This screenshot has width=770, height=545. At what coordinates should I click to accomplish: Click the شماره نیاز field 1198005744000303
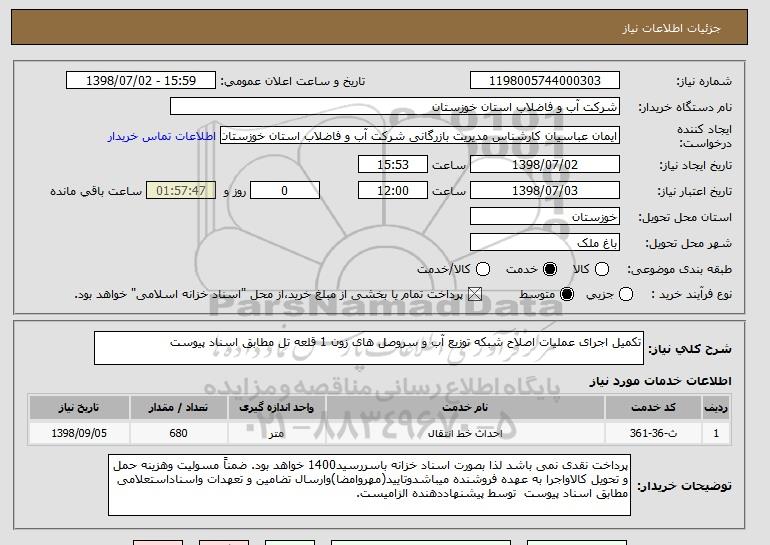[x=545, y=81]
